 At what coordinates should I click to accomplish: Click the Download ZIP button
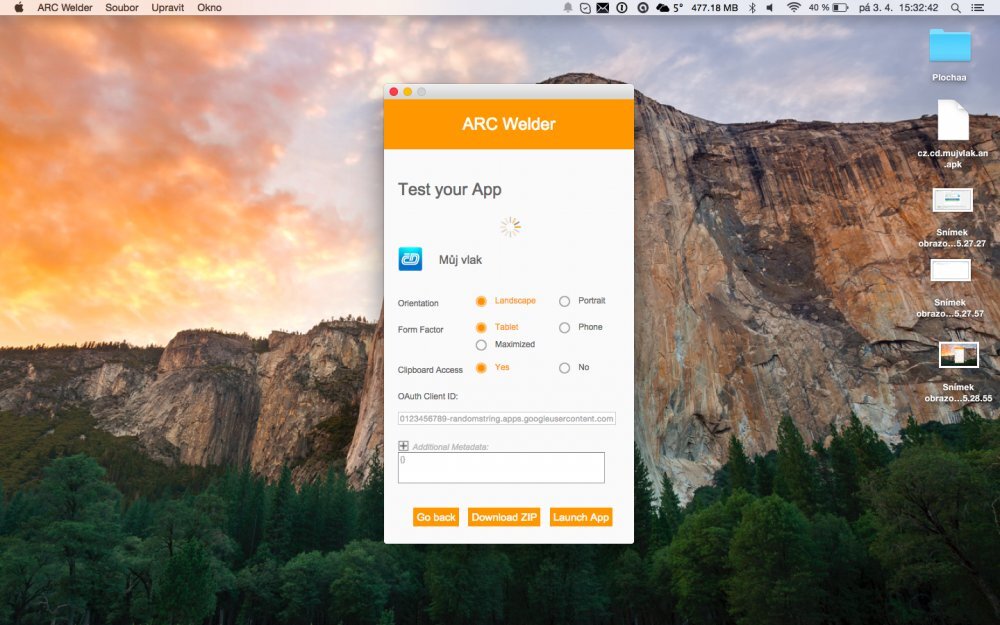(x=504, y=517)
